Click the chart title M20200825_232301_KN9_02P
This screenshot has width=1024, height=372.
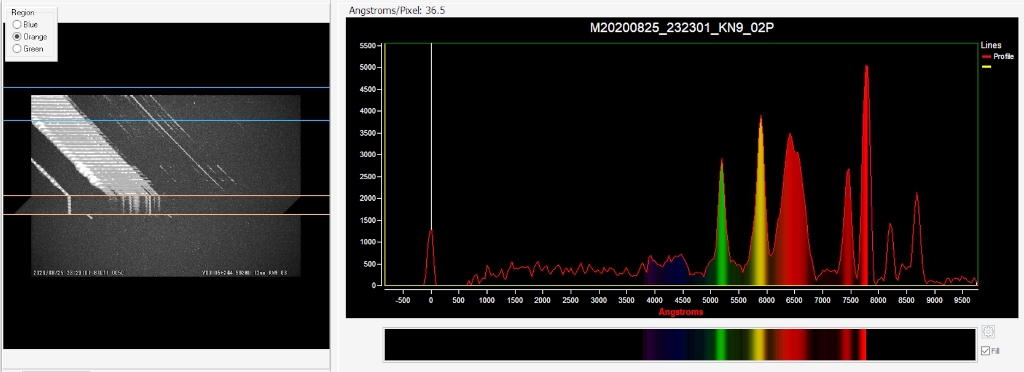(x=681, y=29)
